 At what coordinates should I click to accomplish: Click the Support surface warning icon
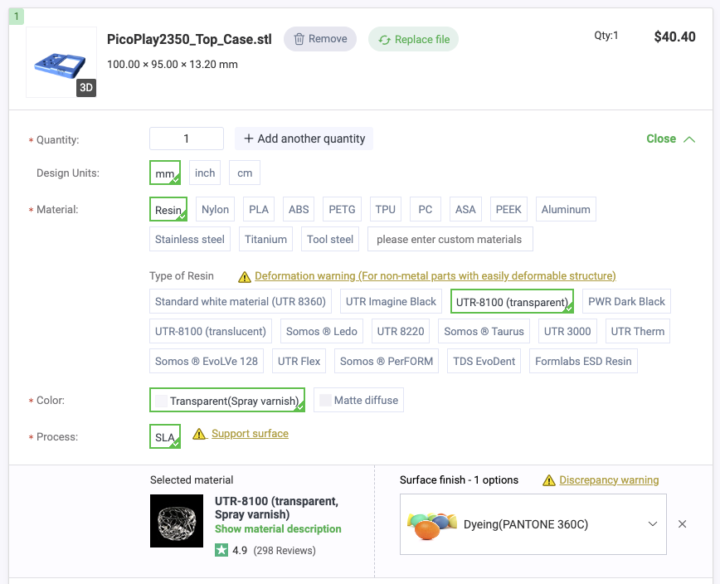point(199,434)
